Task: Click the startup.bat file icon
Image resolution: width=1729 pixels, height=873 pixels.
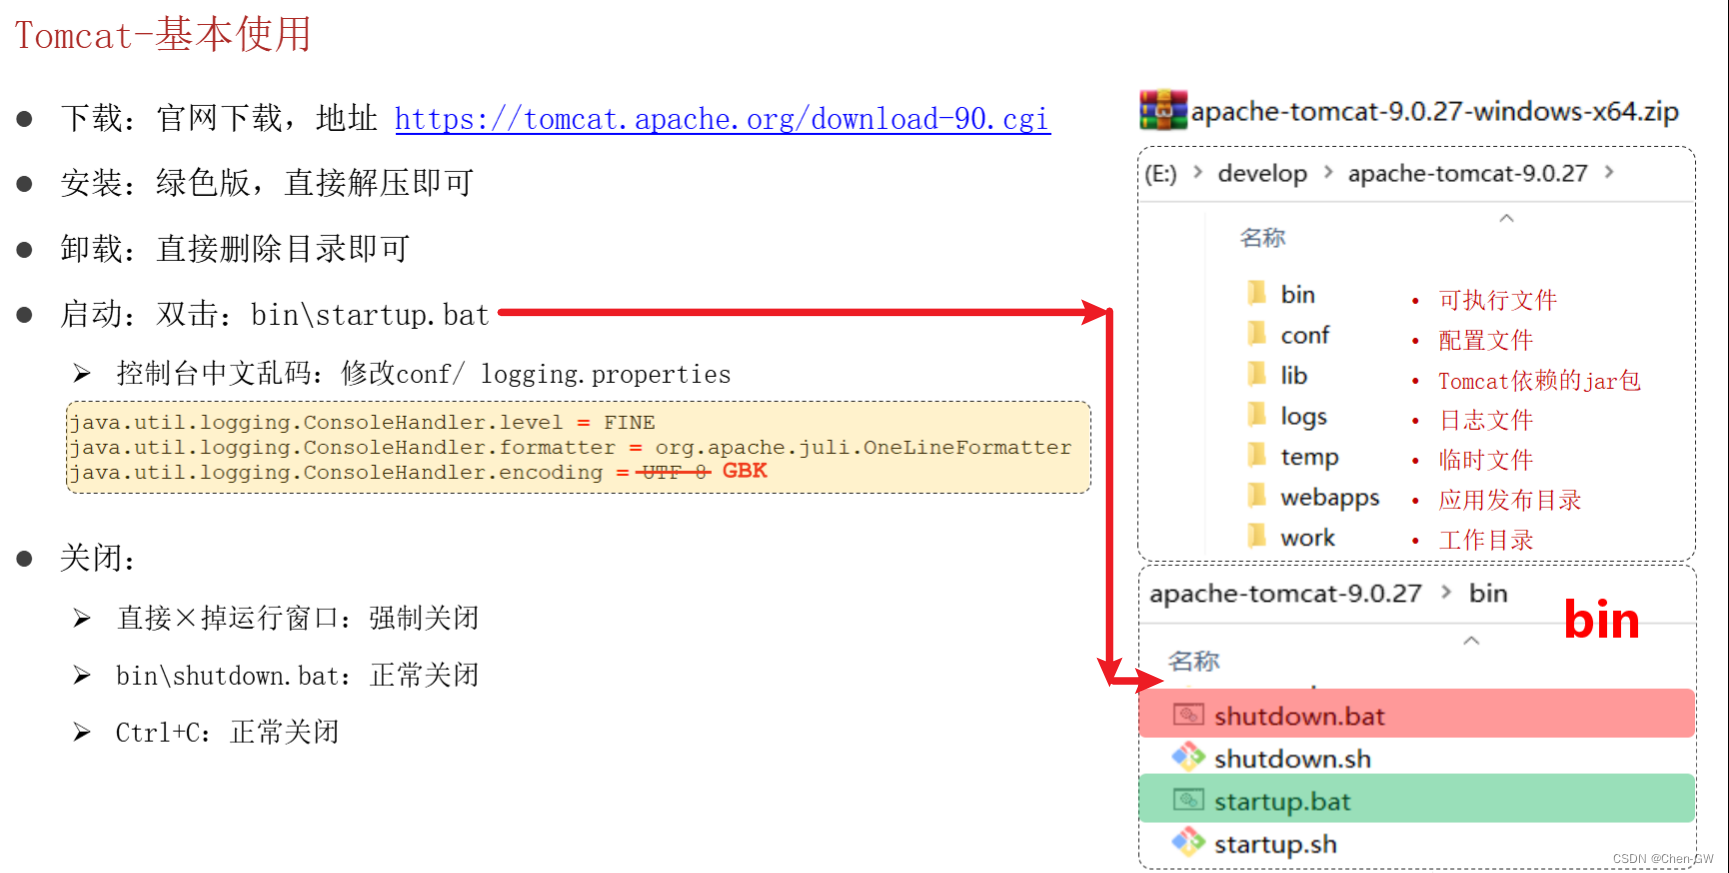Action: click(x=1188, y=800)
